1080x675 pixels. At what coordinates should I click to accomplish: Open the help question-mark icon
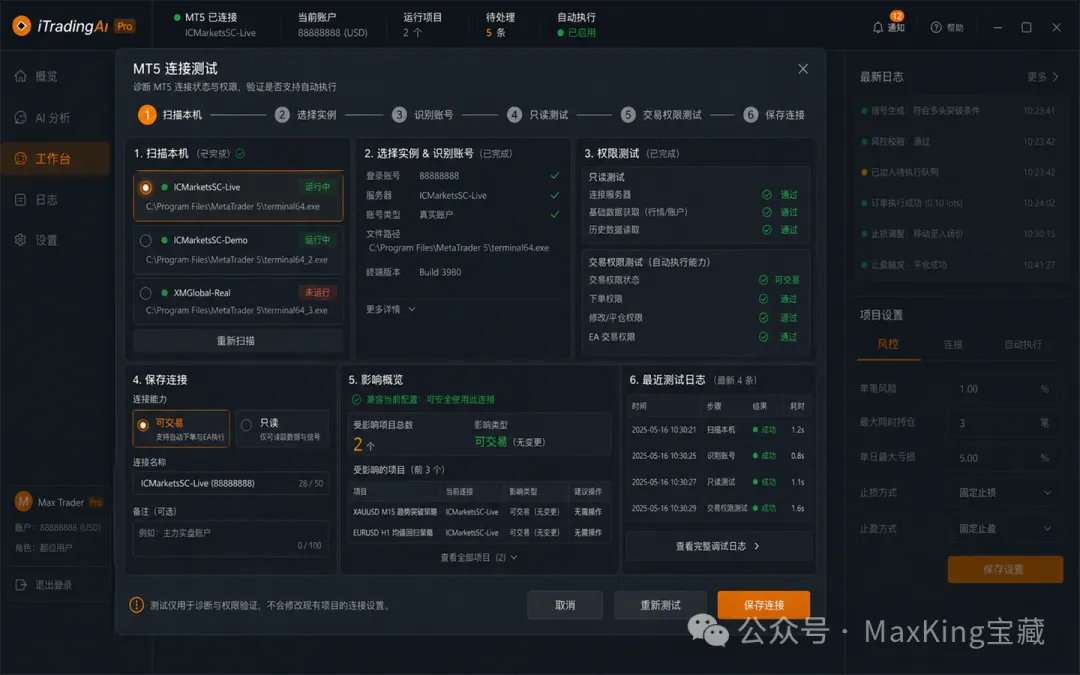point(936,27)
